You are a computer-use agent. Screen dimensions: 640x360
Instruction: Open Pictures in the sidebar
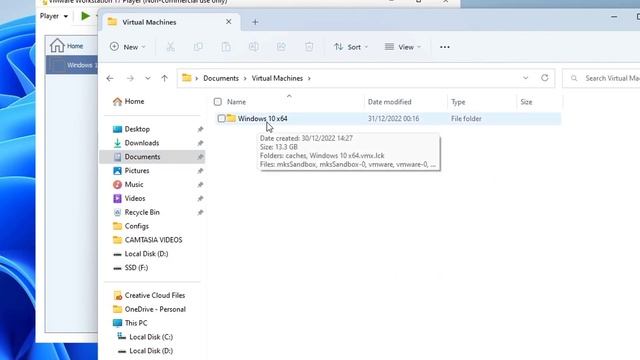[137, 171]
